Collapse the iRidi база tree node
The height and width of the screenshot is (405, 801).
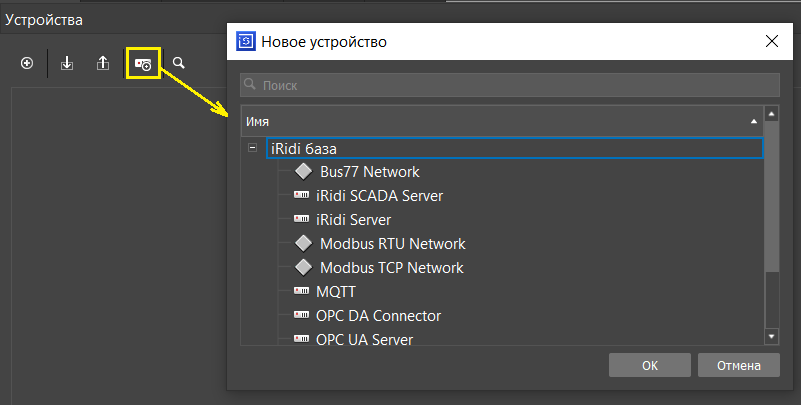pos(252,148)
